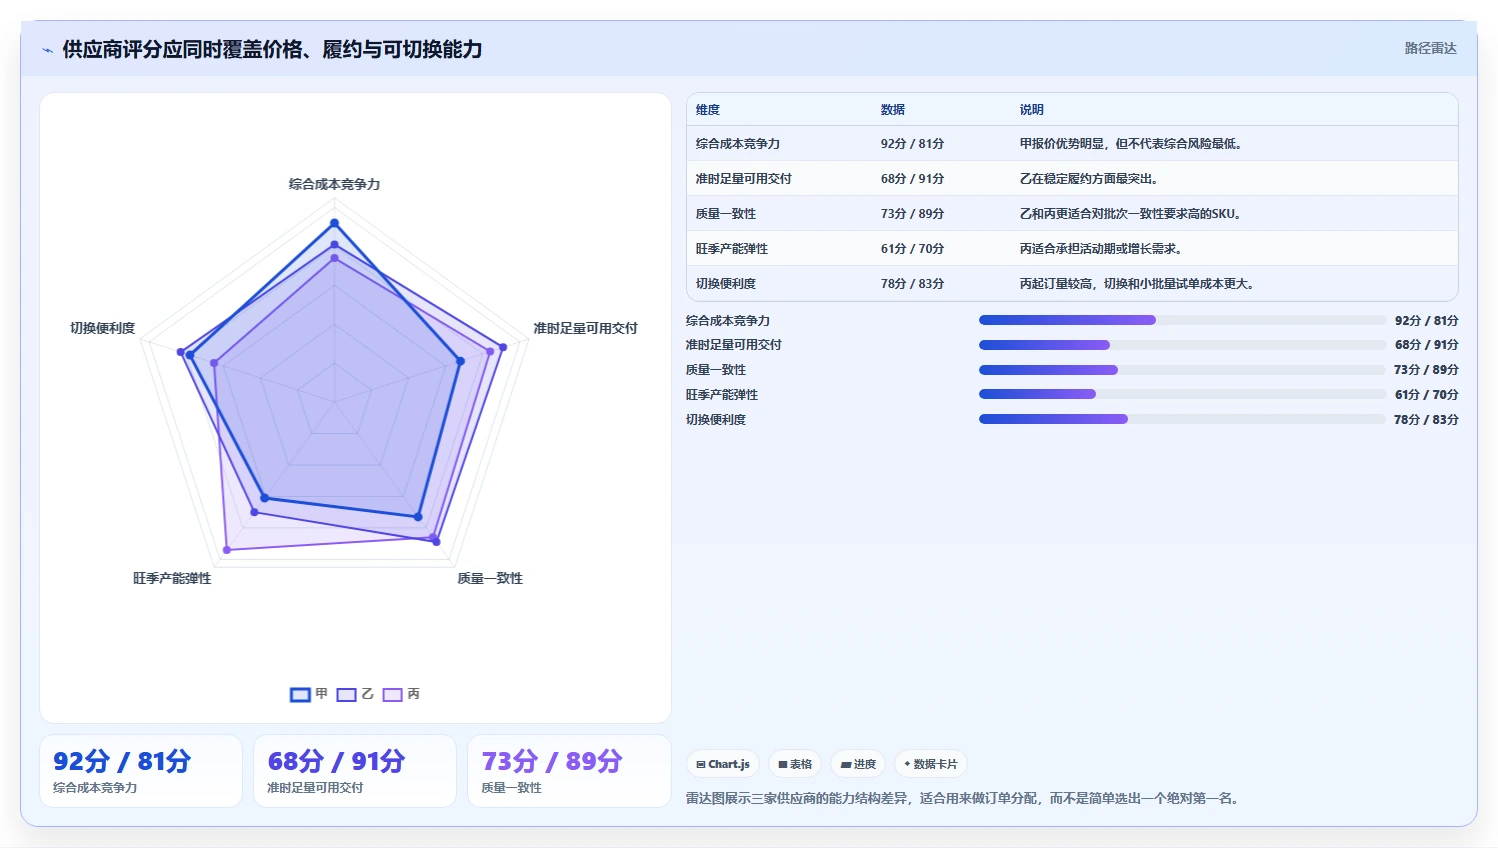Click note 乙在稳定履约方面最突出

tap(1089, 179)
